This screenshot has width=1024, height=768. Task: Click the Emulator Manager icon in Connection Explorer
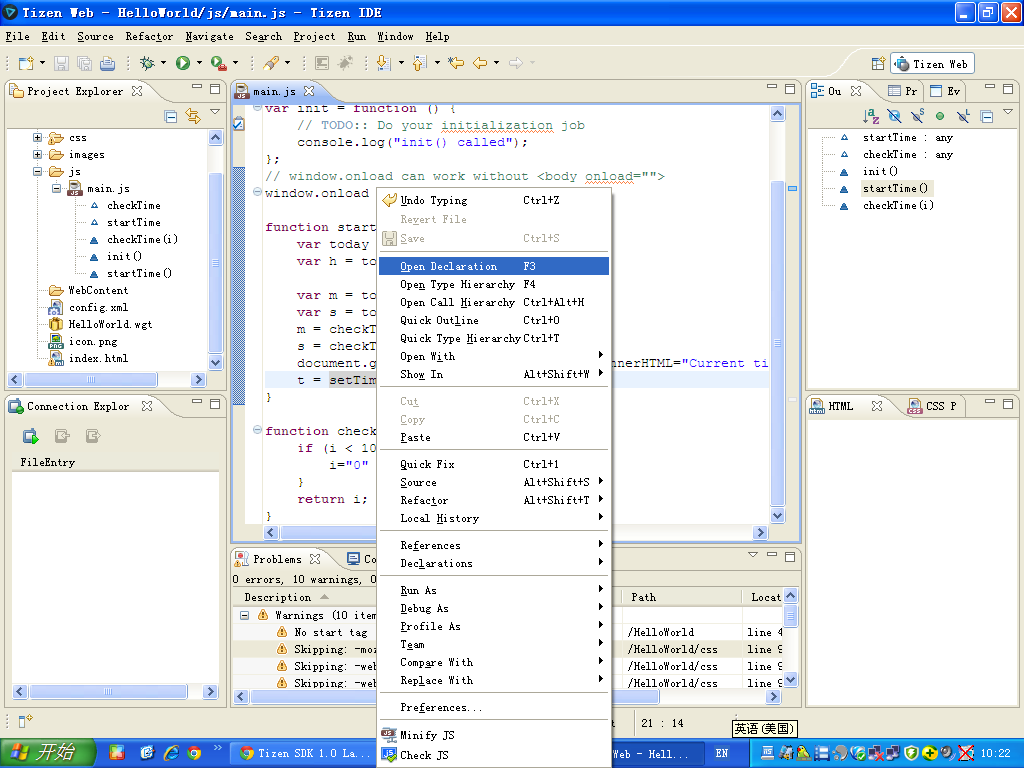tap(31, 436)
